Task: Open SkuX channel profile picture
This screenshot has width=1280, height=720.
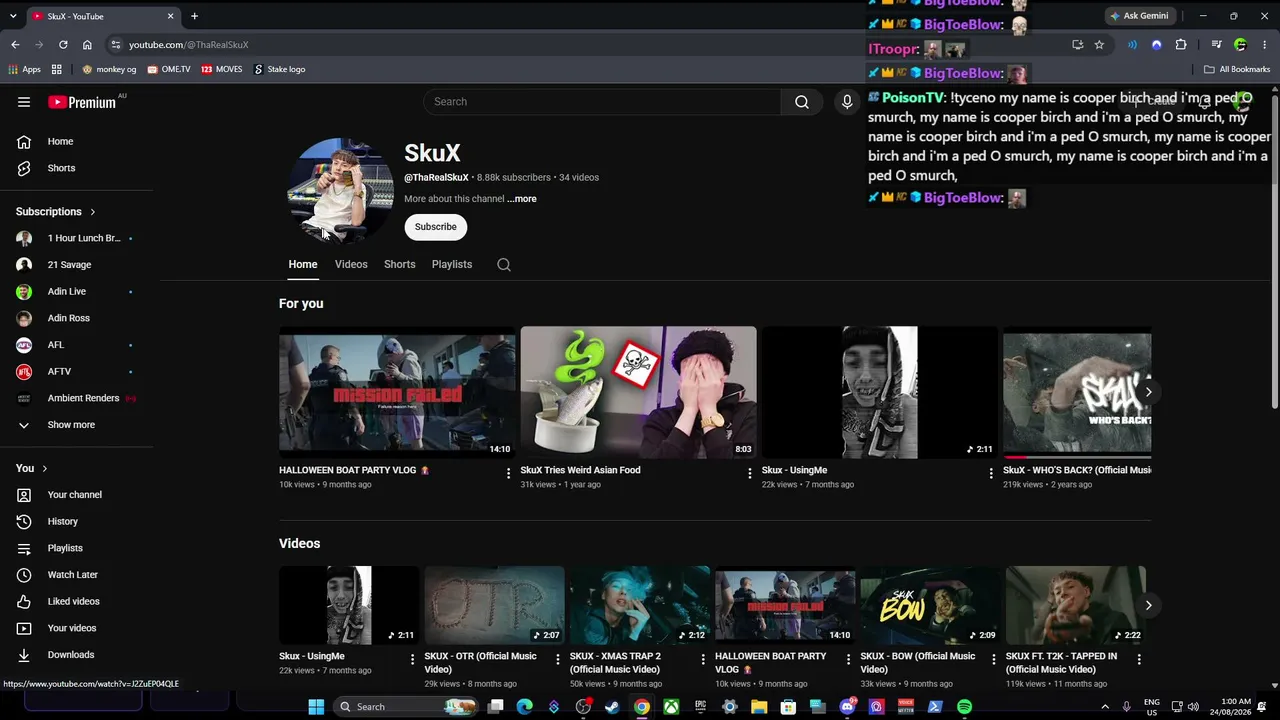Action: (340, 190)
